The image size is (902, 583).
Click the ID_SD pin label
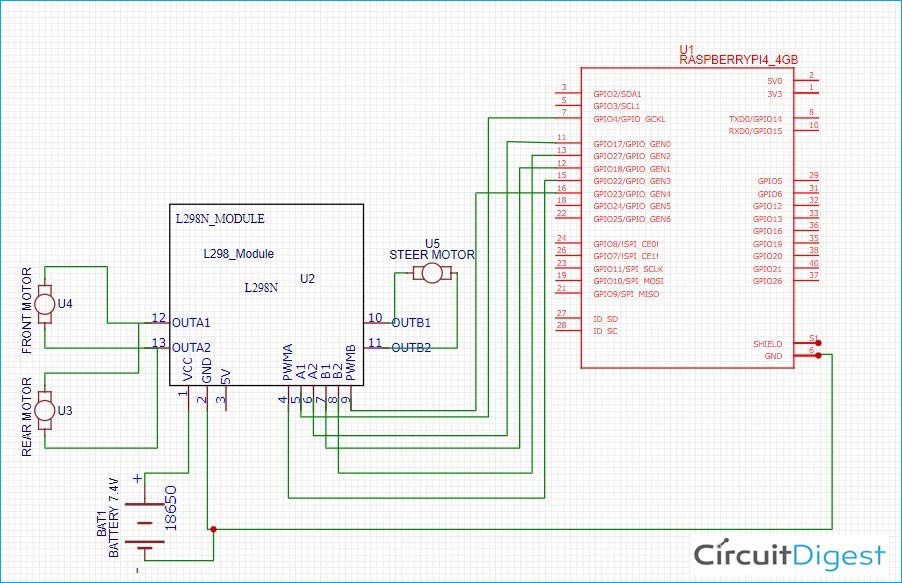pyautogui.click(x=605, y=319)
